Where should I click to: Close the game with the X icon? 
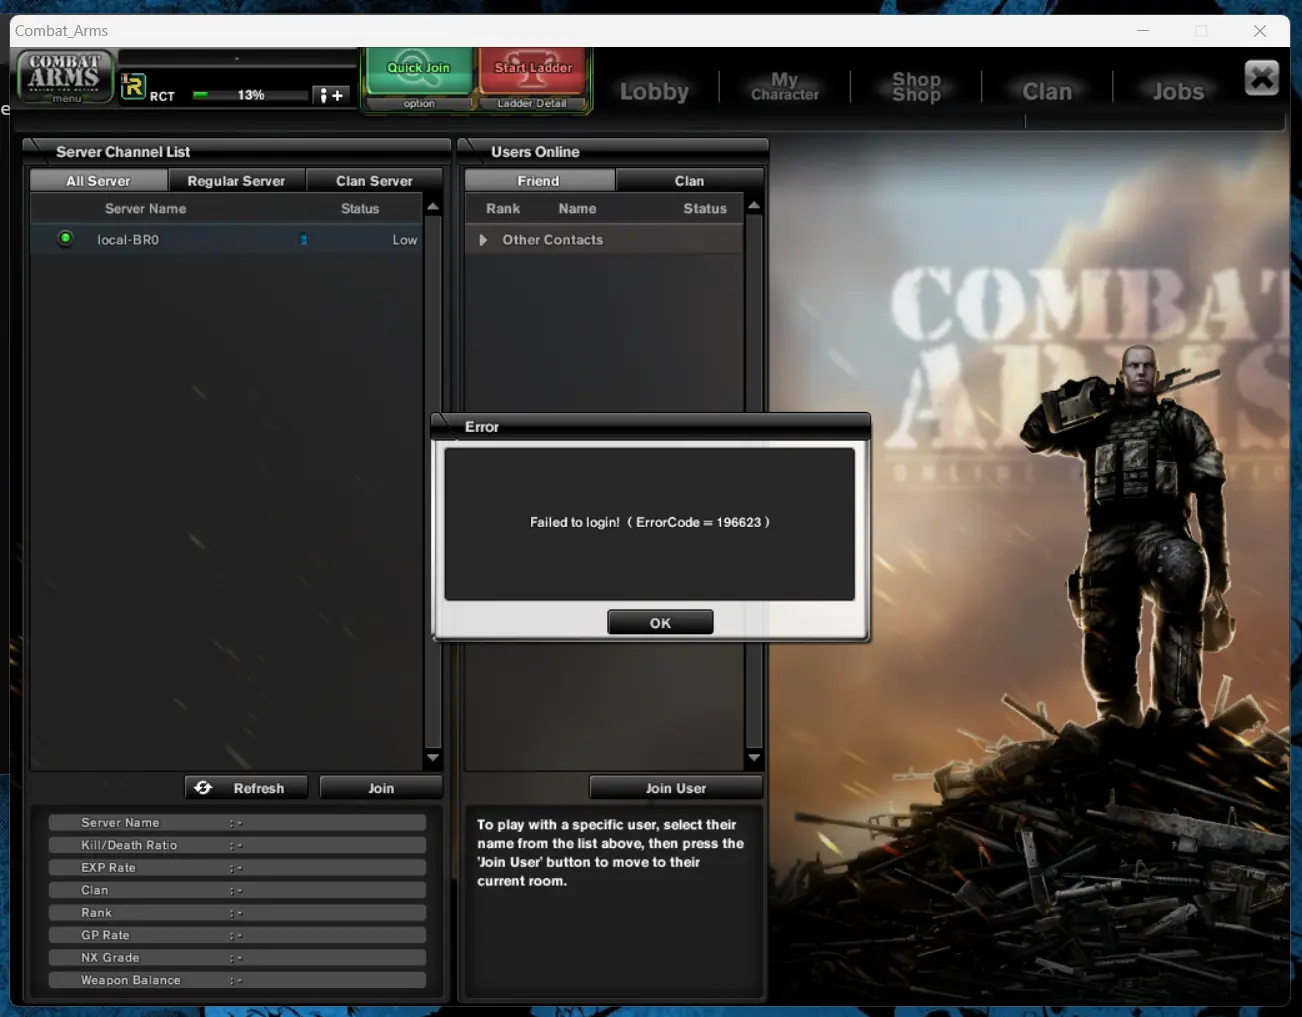coord(1262,77)
